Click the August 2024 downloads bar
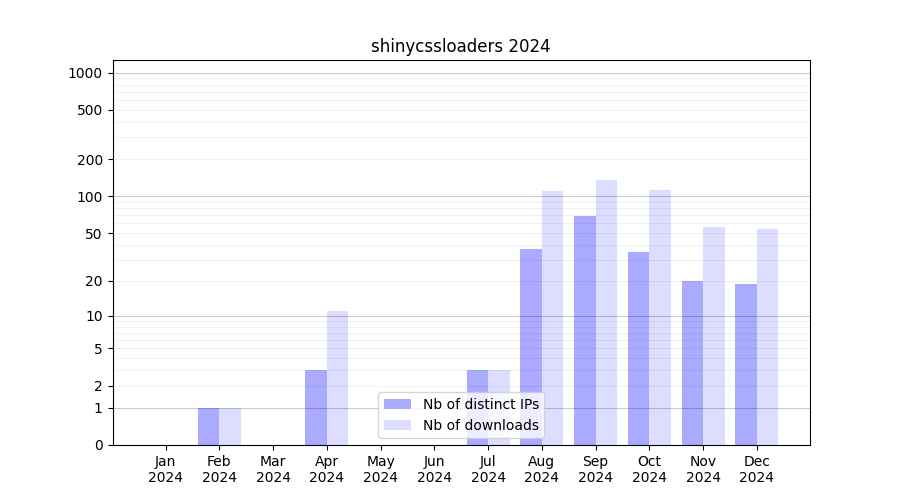The width and height of the screenshot is (900, 500). pos(552,318)
